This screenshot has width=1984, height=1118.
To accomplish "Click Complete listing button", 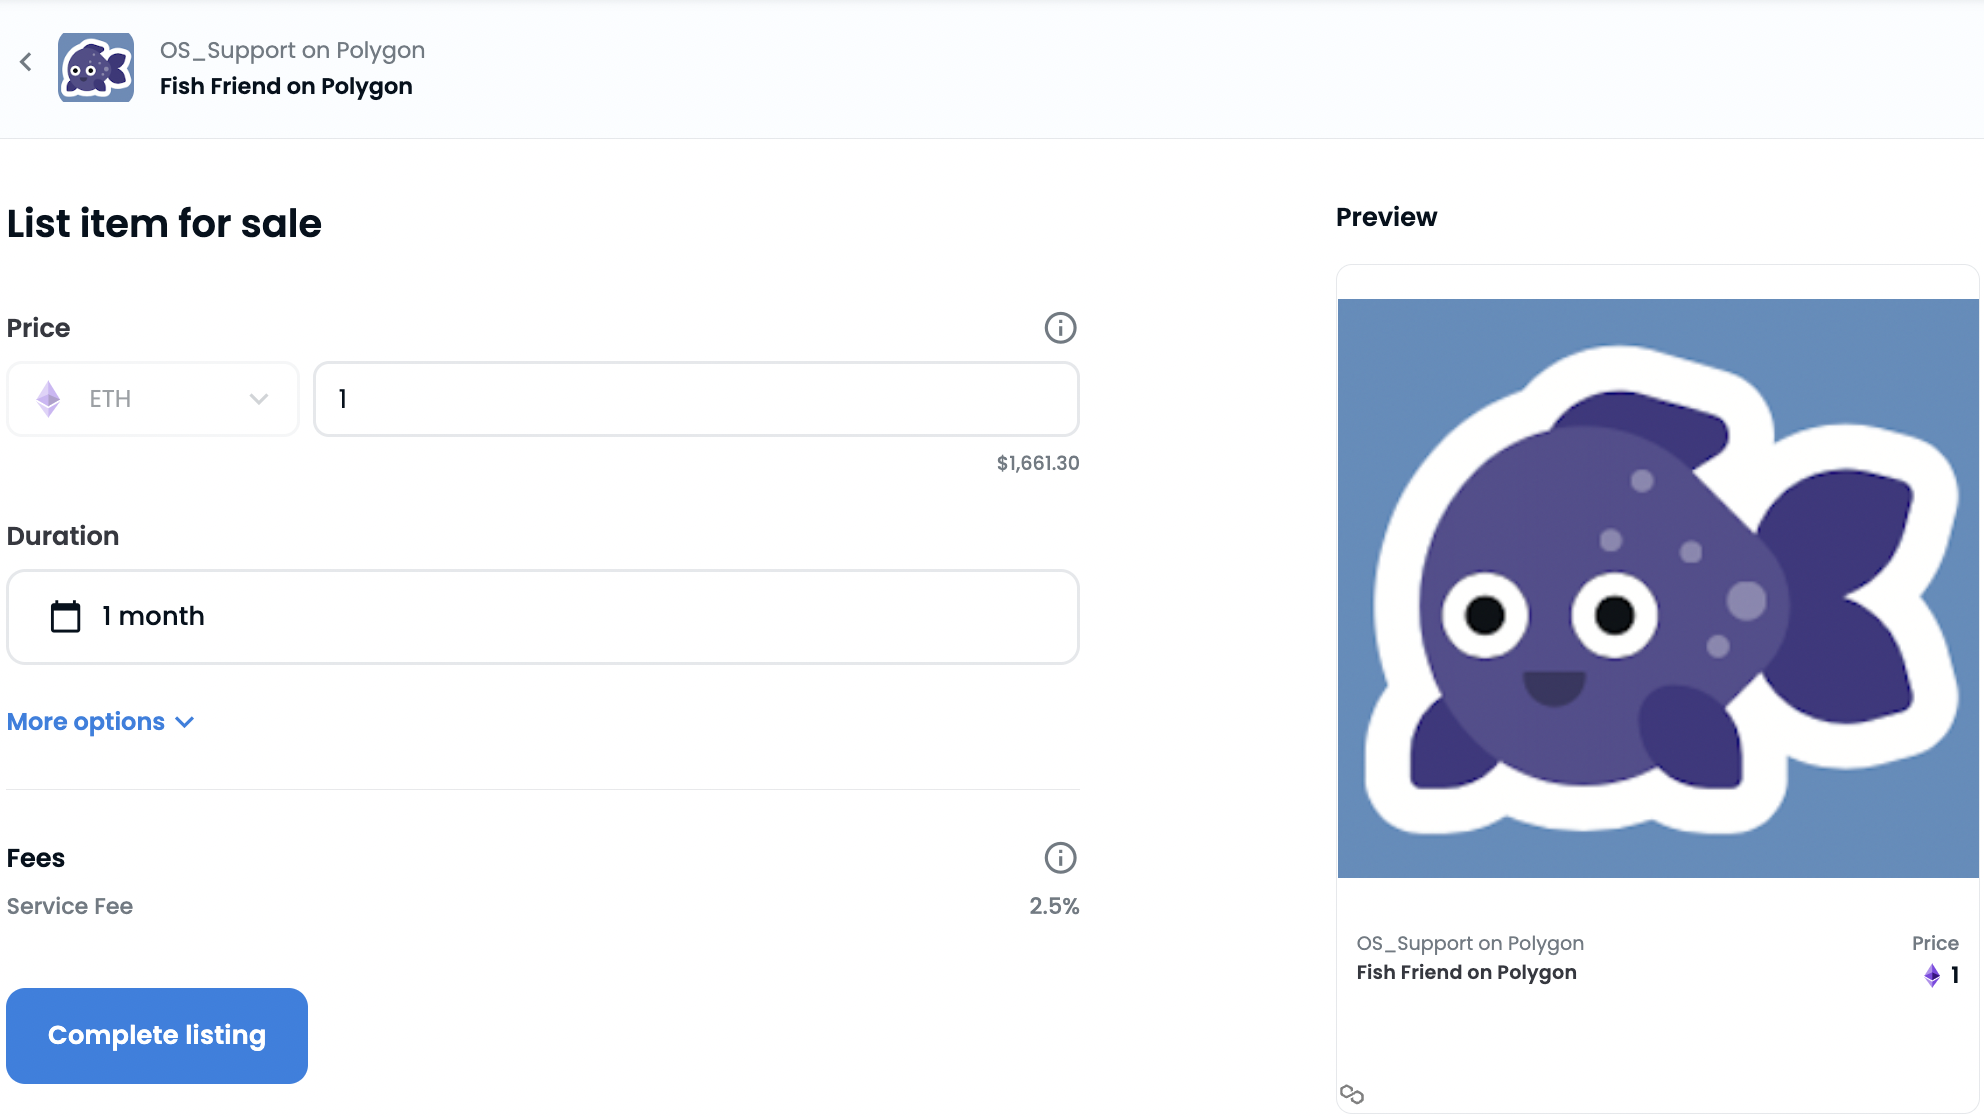I will 157,1036.
